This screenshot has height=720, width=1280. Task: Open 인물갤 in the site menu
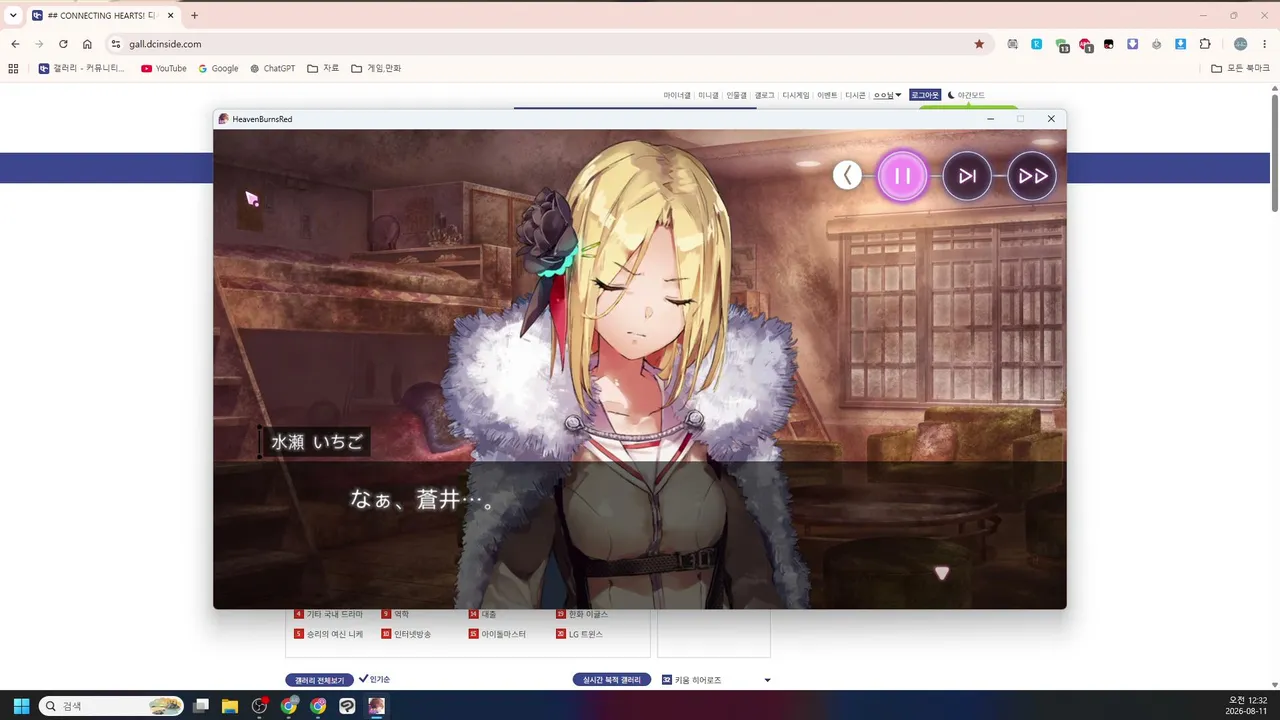[x=736, y=95]
